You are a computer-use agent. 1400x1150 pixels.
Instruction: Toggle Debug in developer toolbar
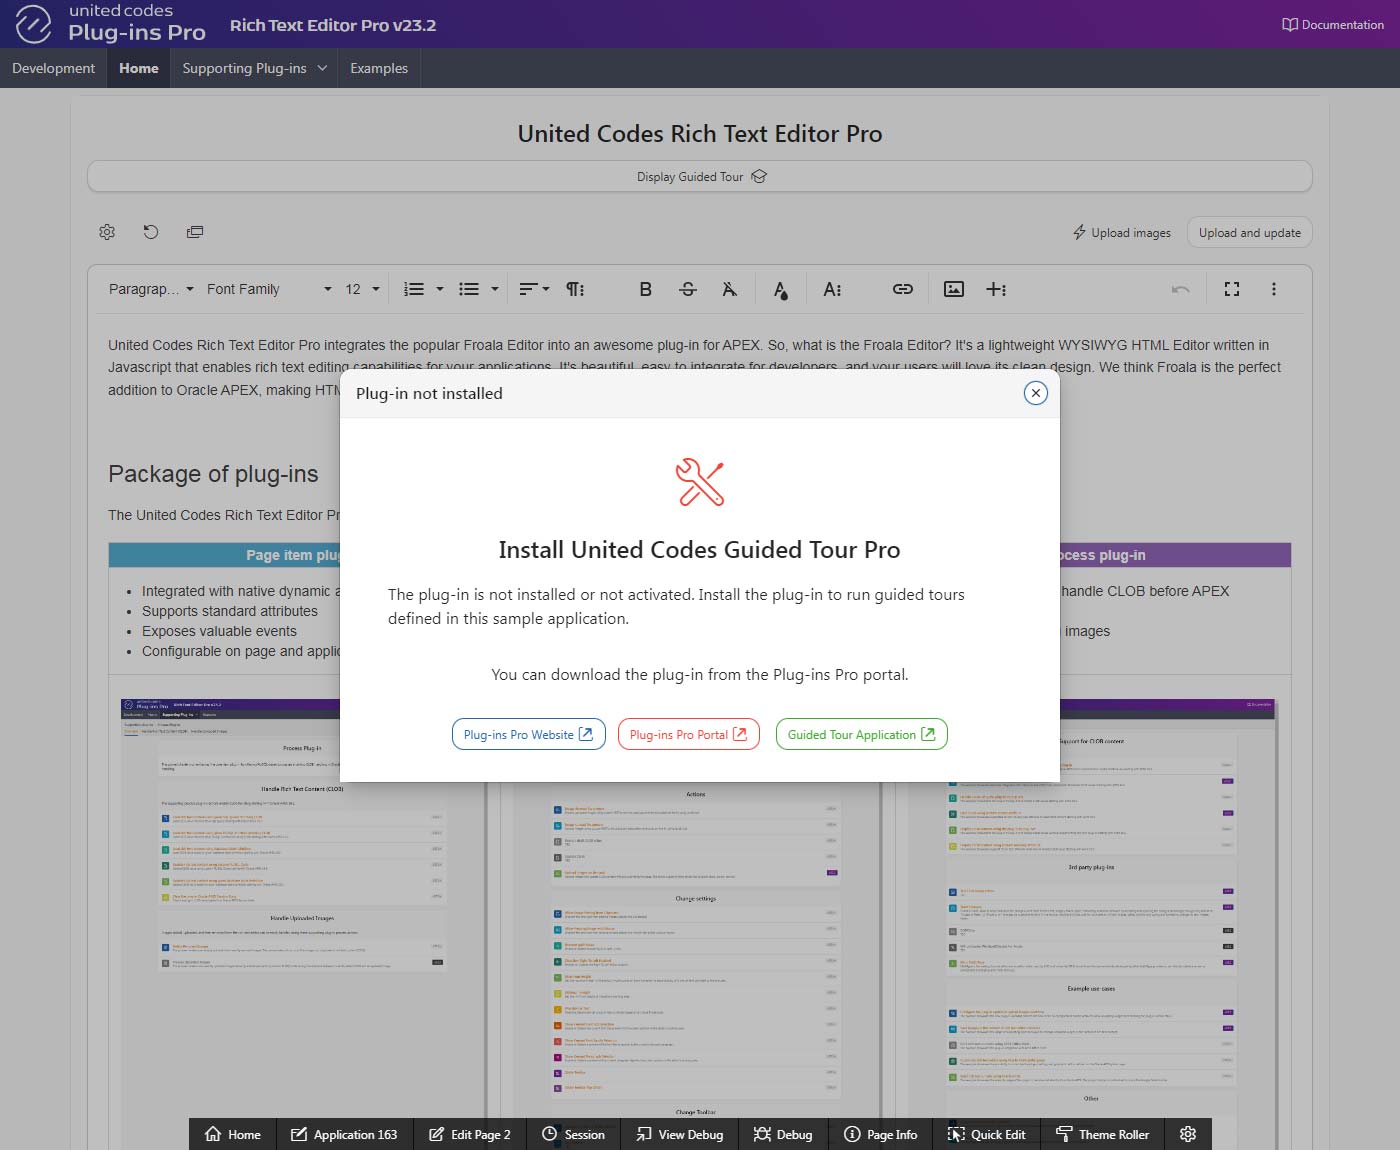coord(783,1134)
